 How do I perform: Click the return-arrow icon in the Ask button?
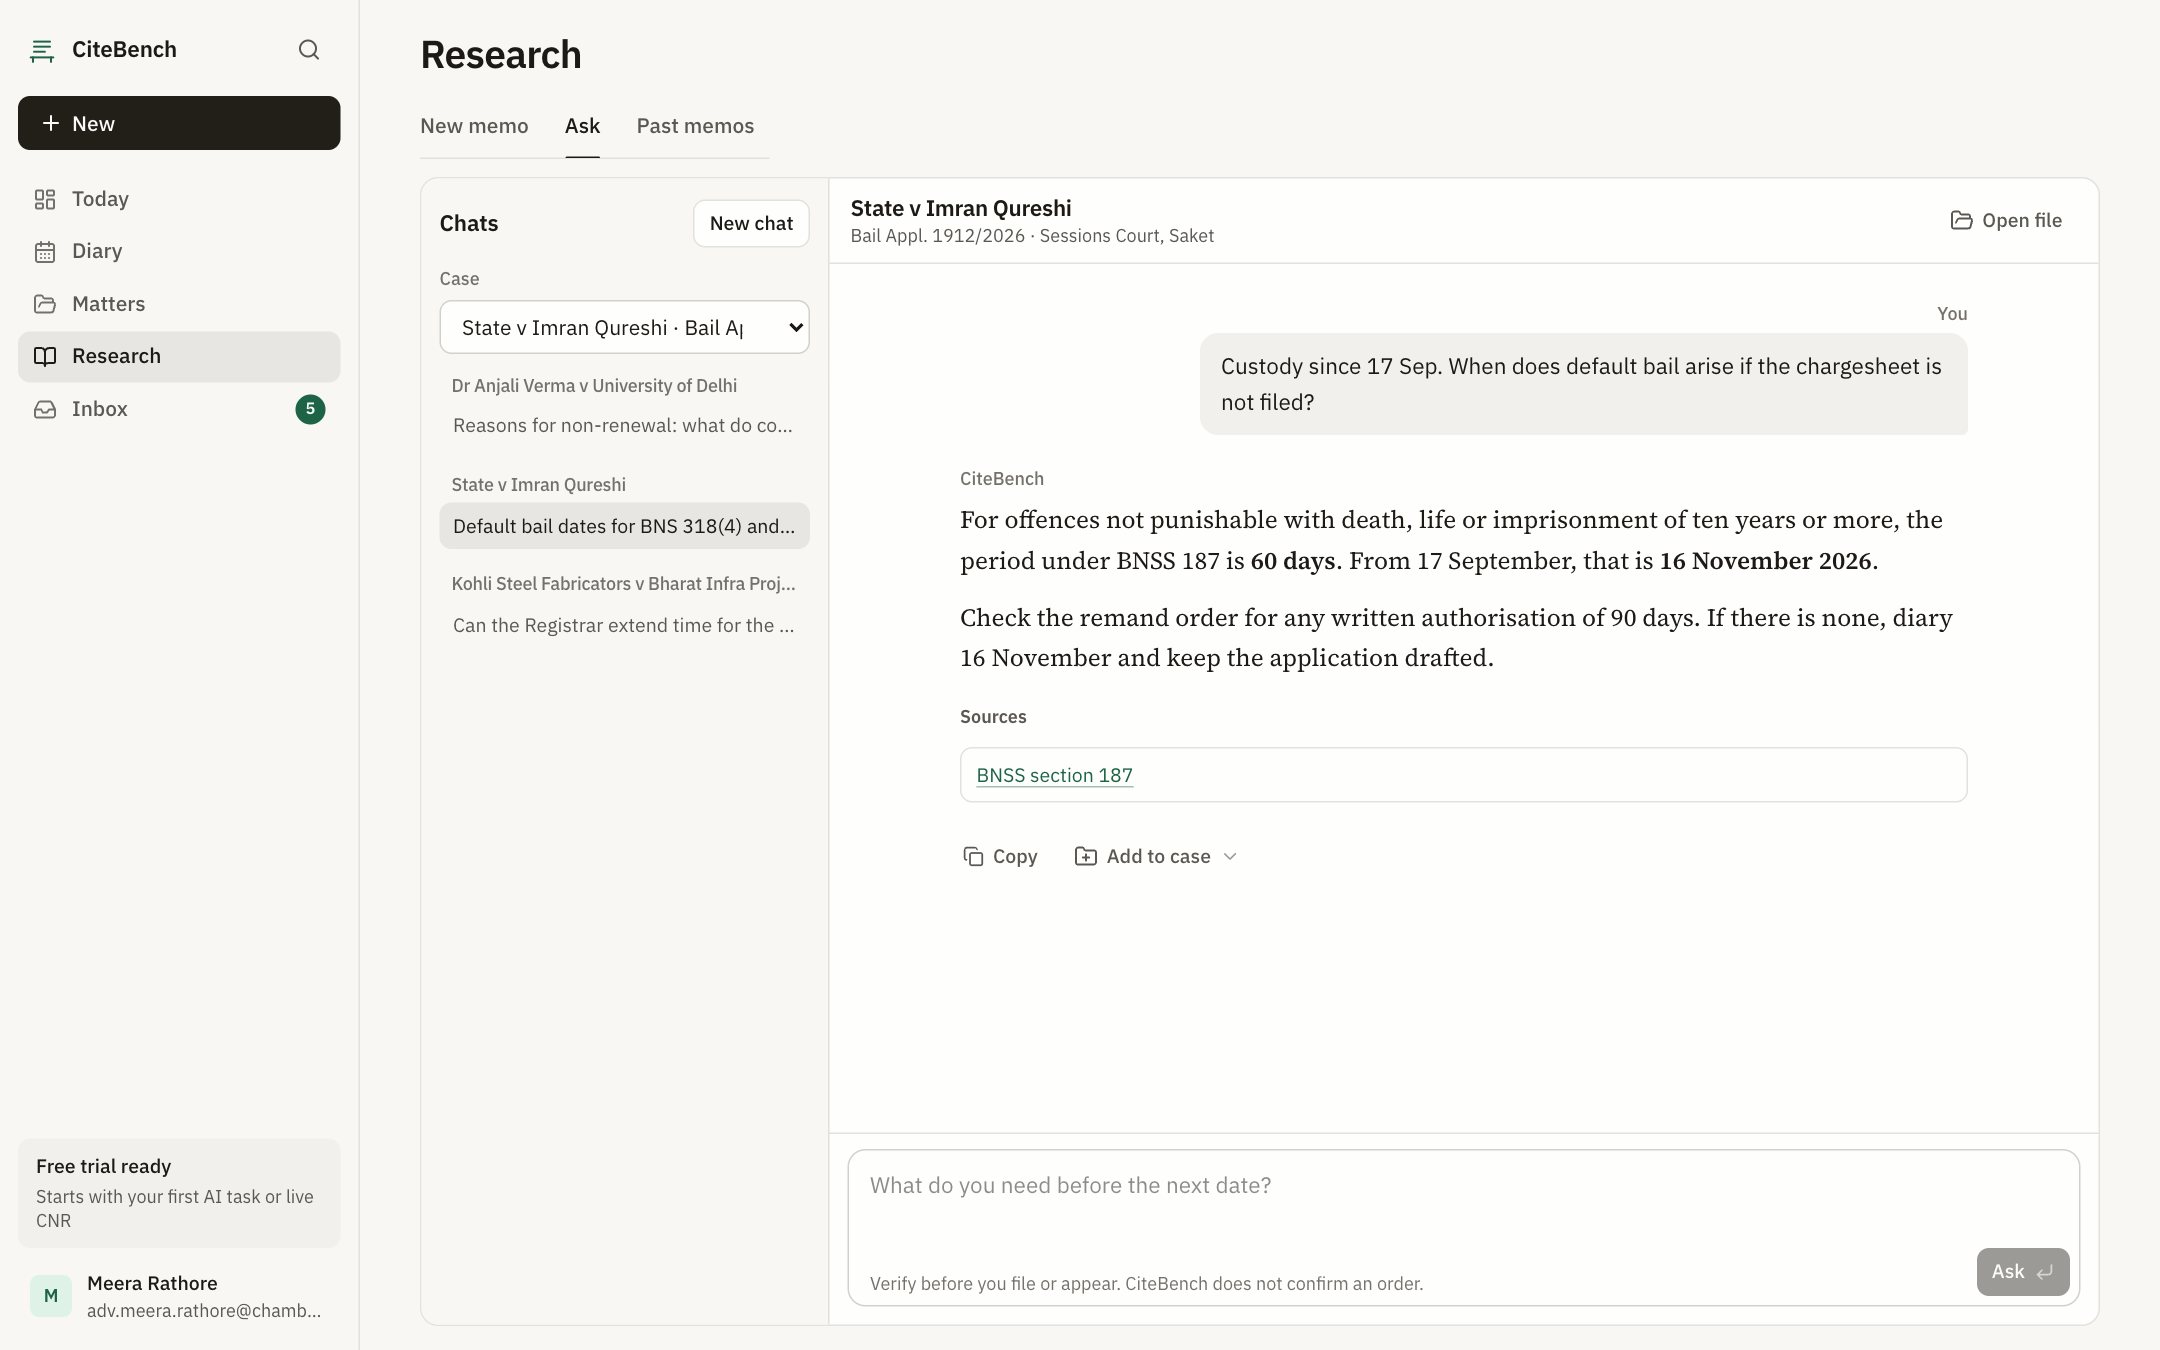[x=2045, y=1272]
